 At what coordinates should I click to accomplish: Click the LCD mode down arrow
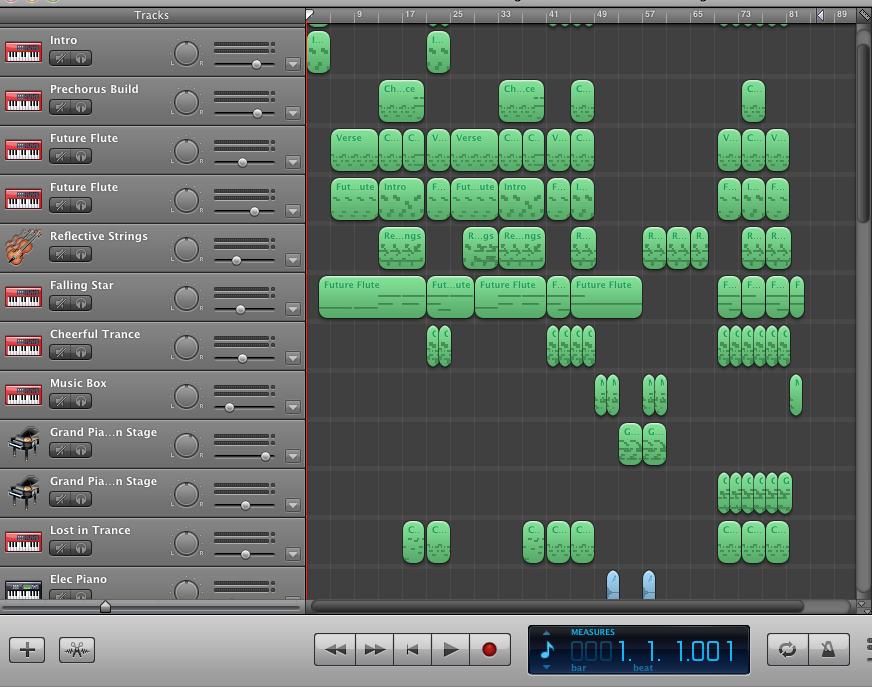click(x=546, y=667)
